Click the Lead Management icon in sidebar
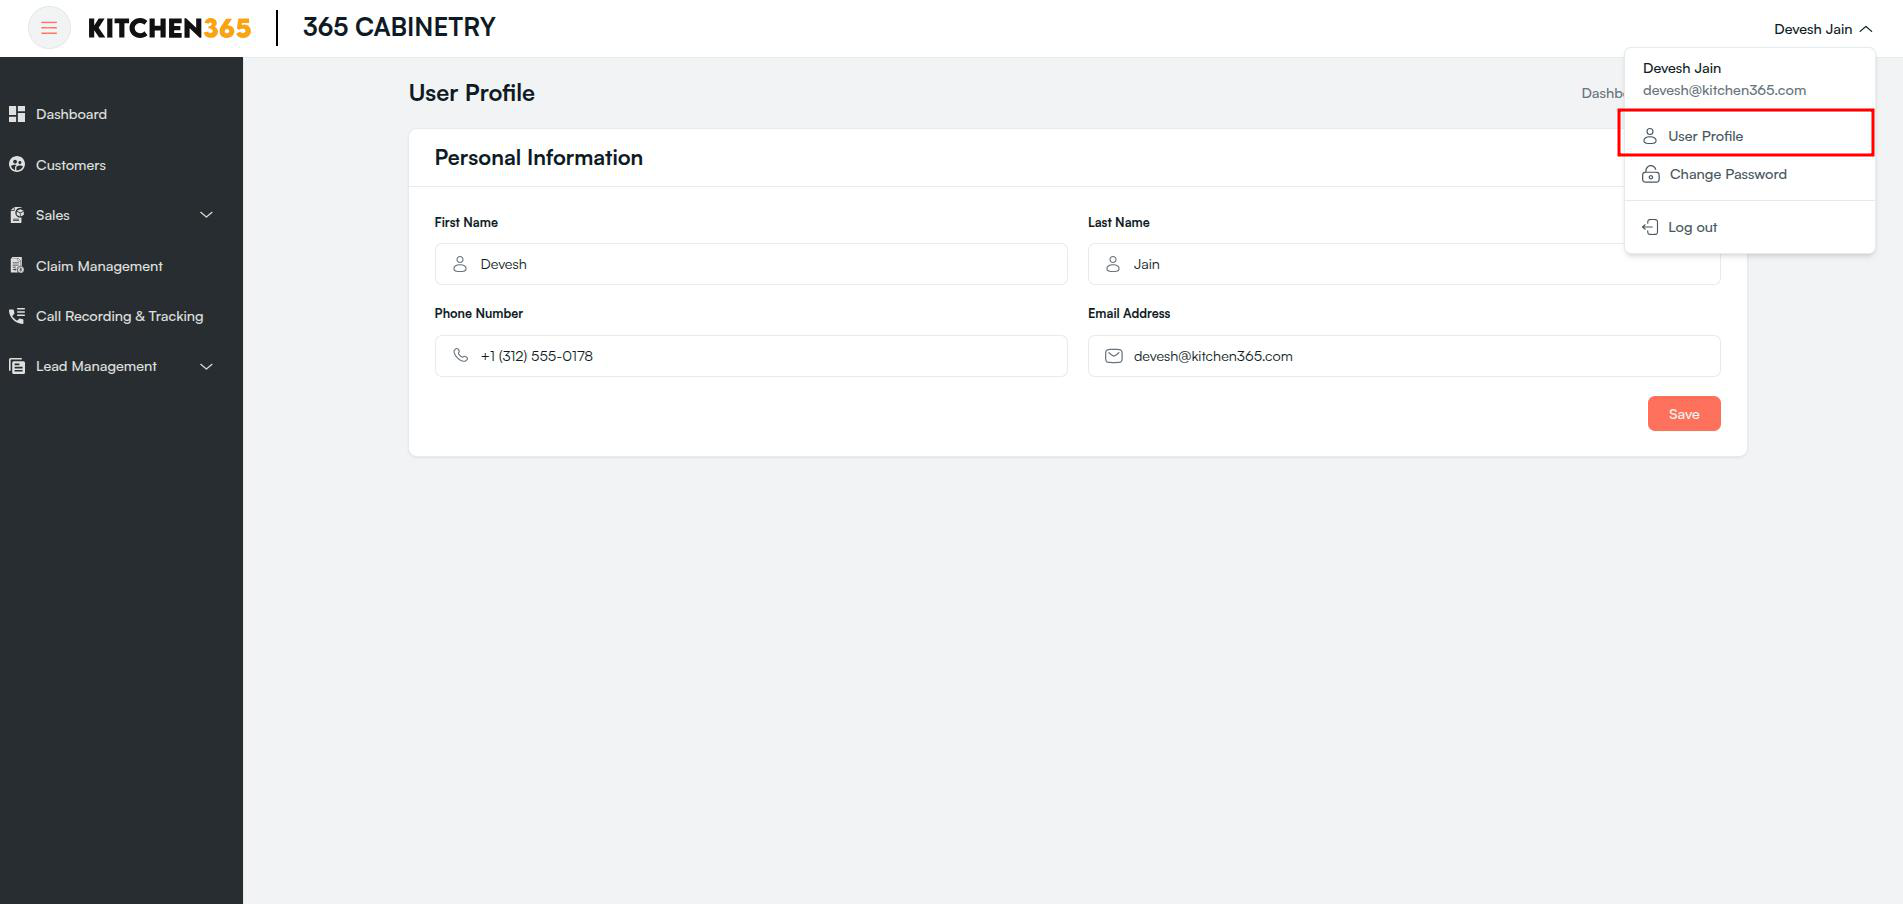Viewport: 1903px width, 904px height. [x=17, y=366]
